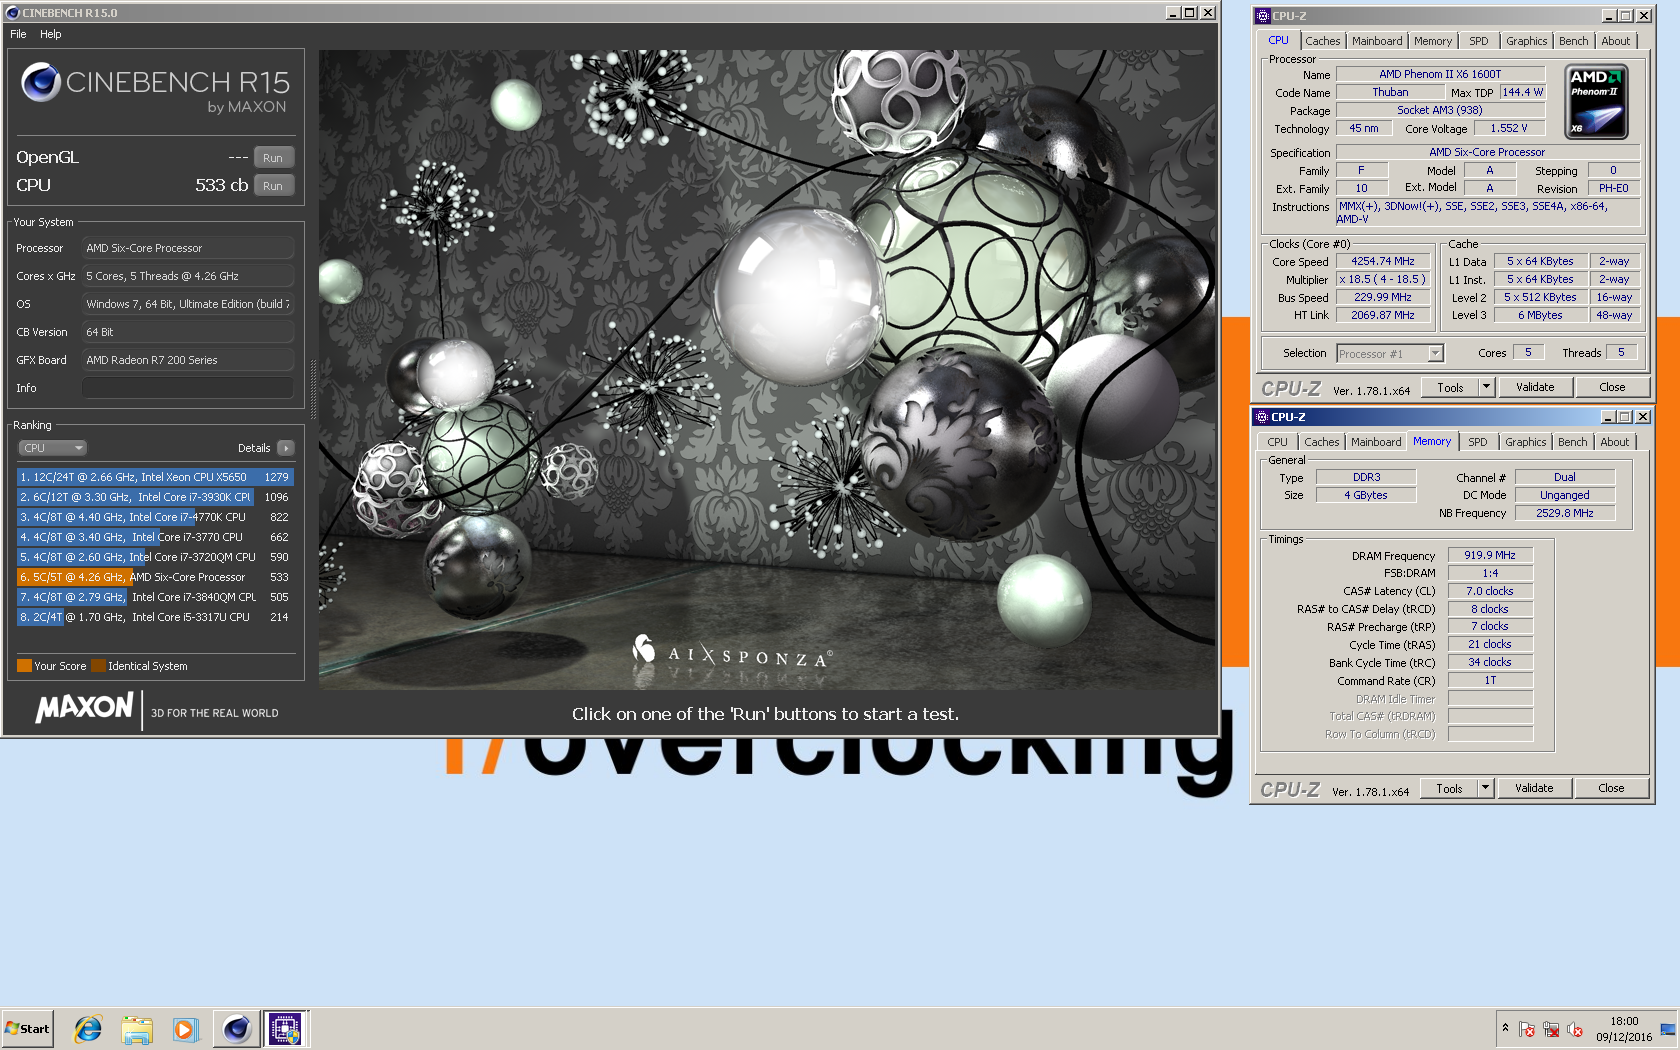Show hidden system tray icons arrow

(1505, 1028)
